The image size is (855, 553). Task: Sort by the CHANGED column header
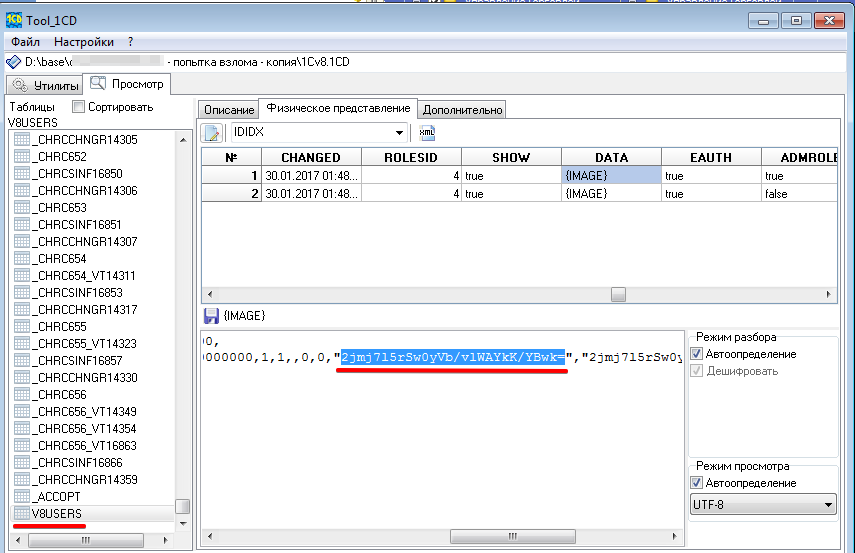pyautogui.click(x=310, y=157)
